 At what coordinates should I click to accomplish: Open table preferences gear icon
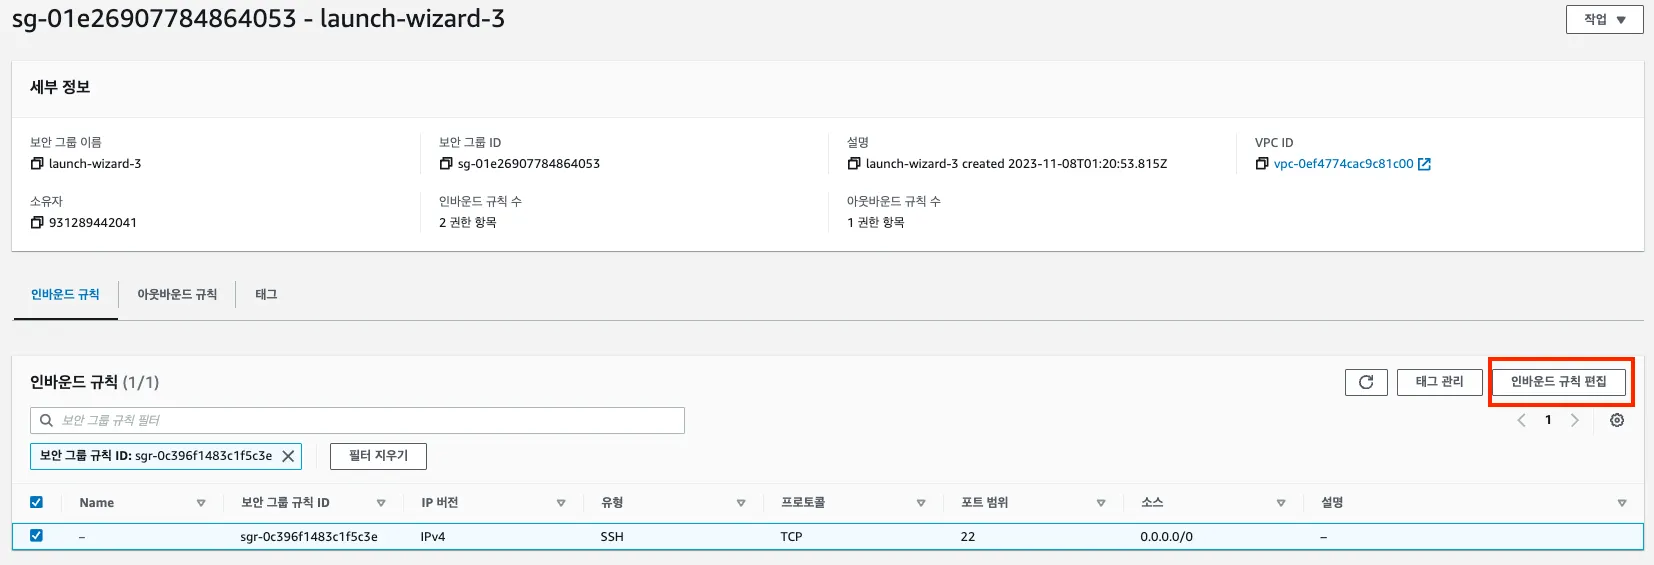(1617, 421)
